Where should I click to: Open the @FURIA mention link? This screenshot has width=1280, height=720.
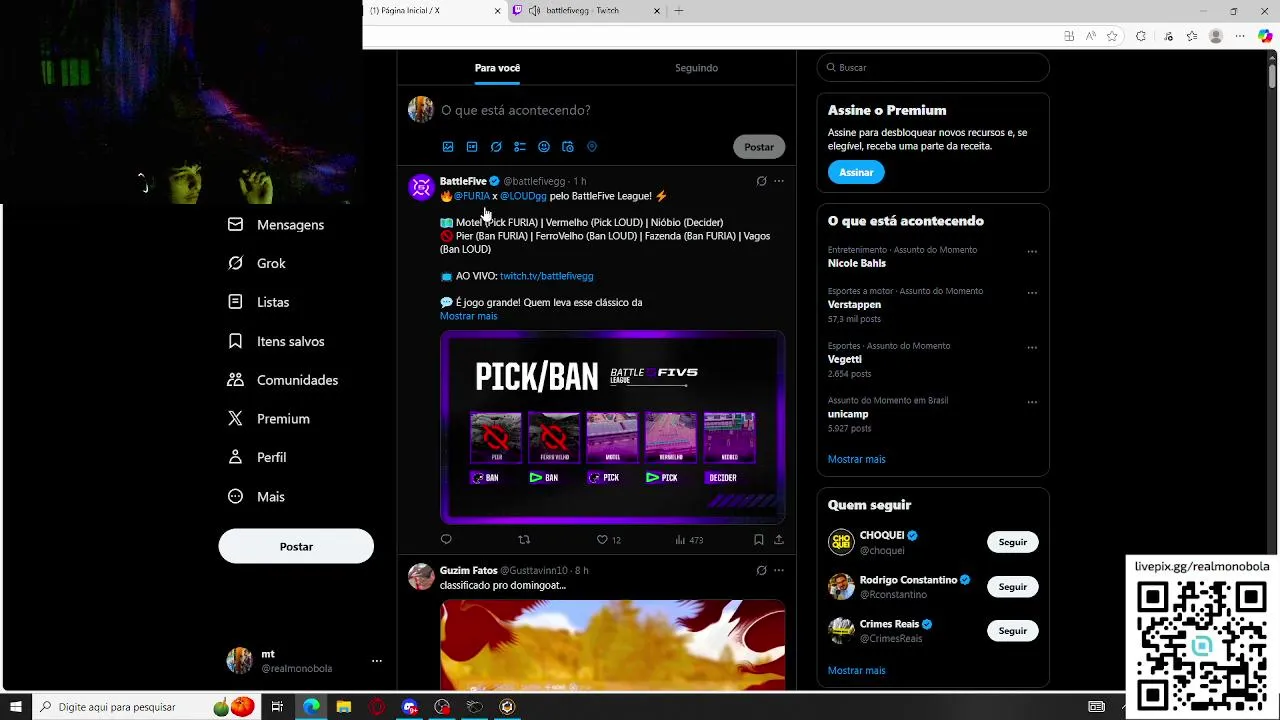(472, 196)
